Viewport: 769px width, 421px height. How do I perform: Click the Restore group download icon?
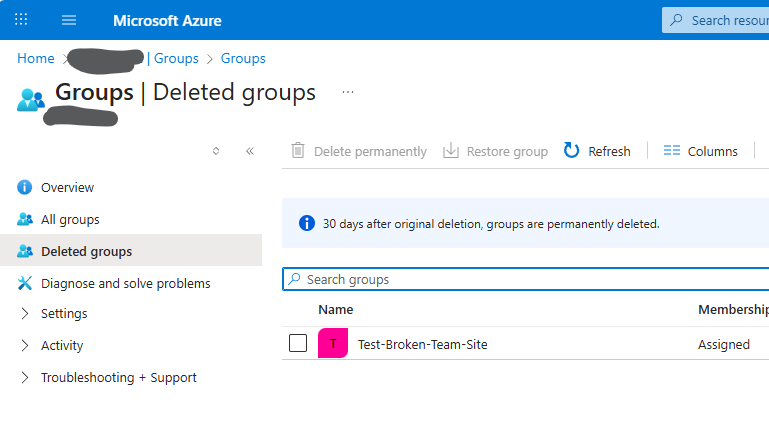coord(451,151)
